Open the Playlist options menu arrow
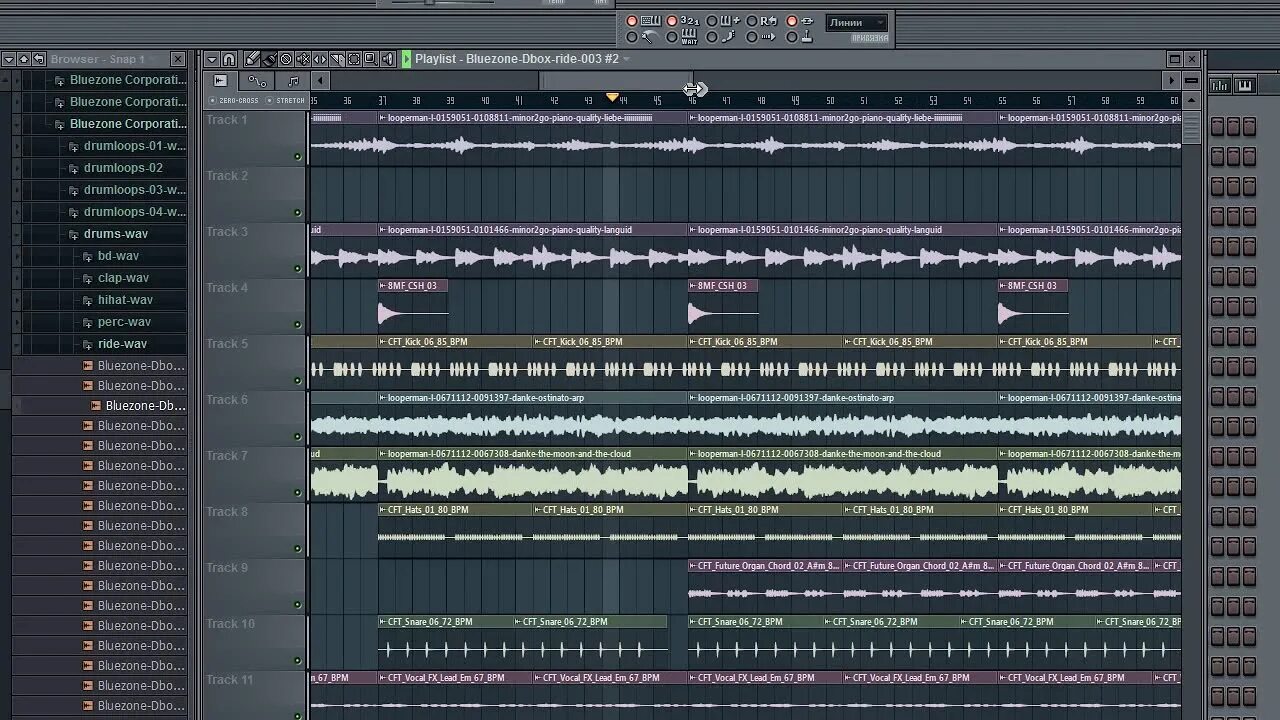 (212, 59)
